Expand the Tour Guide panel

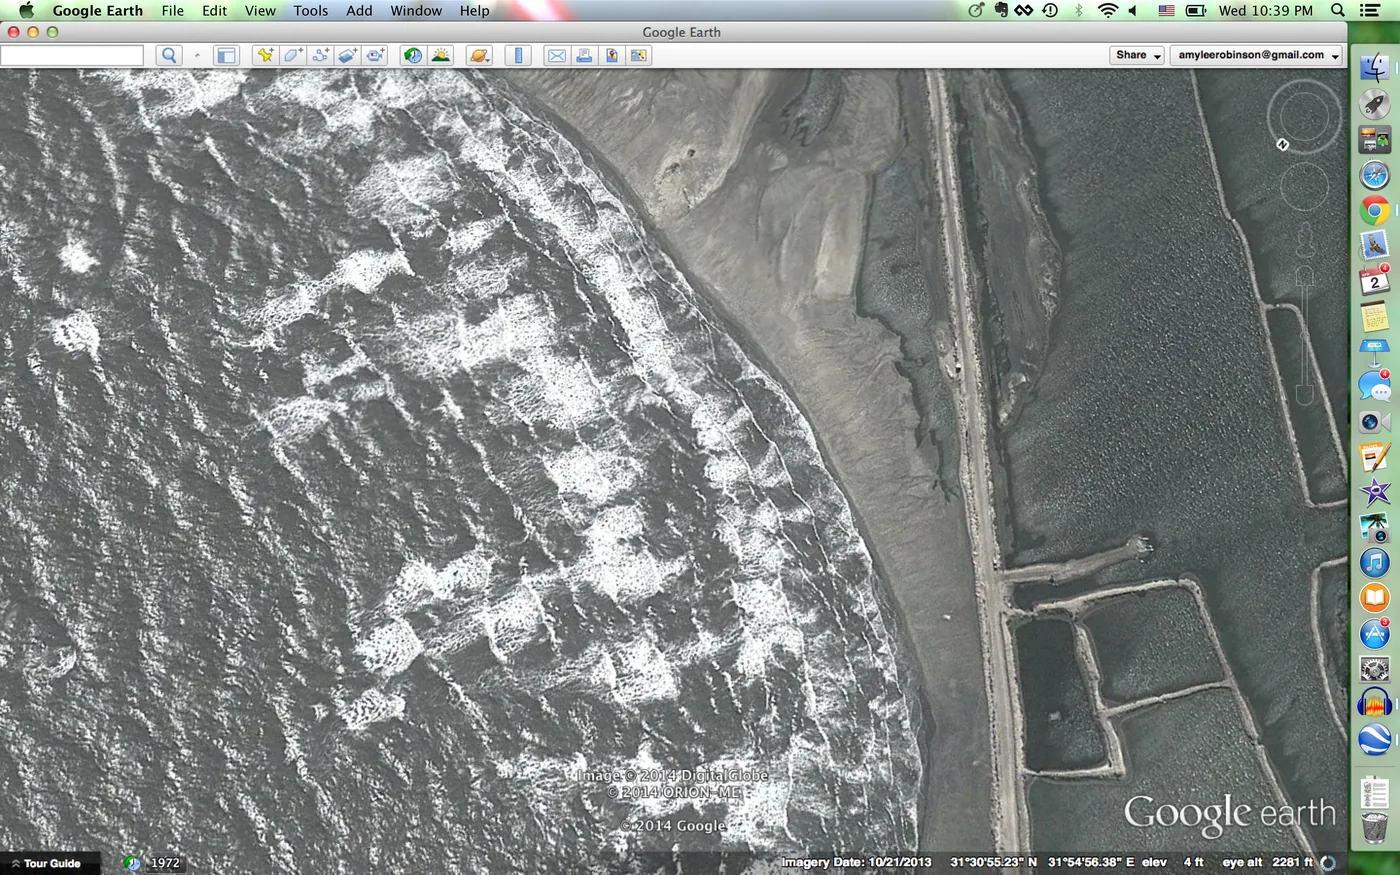click(46, 863)
